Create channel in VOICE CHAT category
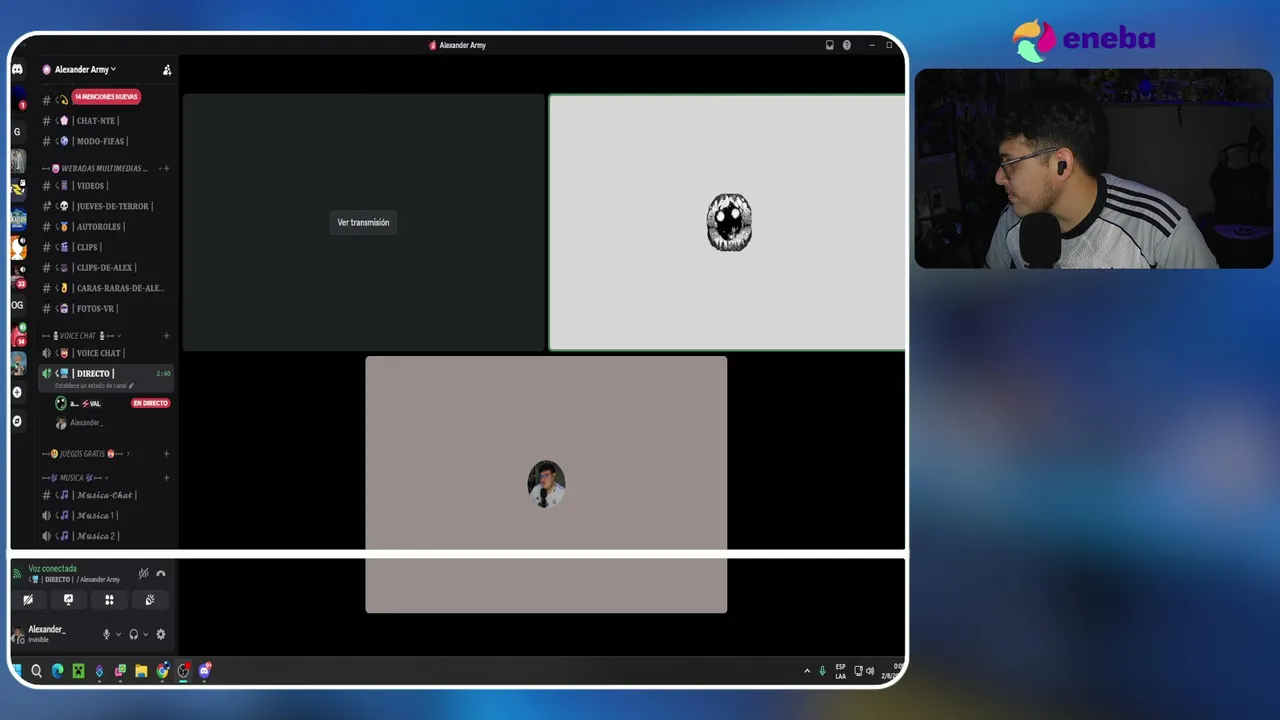The height and width of the screenshot is (720, 1280). pyautogui.click(x=166, y=336)
